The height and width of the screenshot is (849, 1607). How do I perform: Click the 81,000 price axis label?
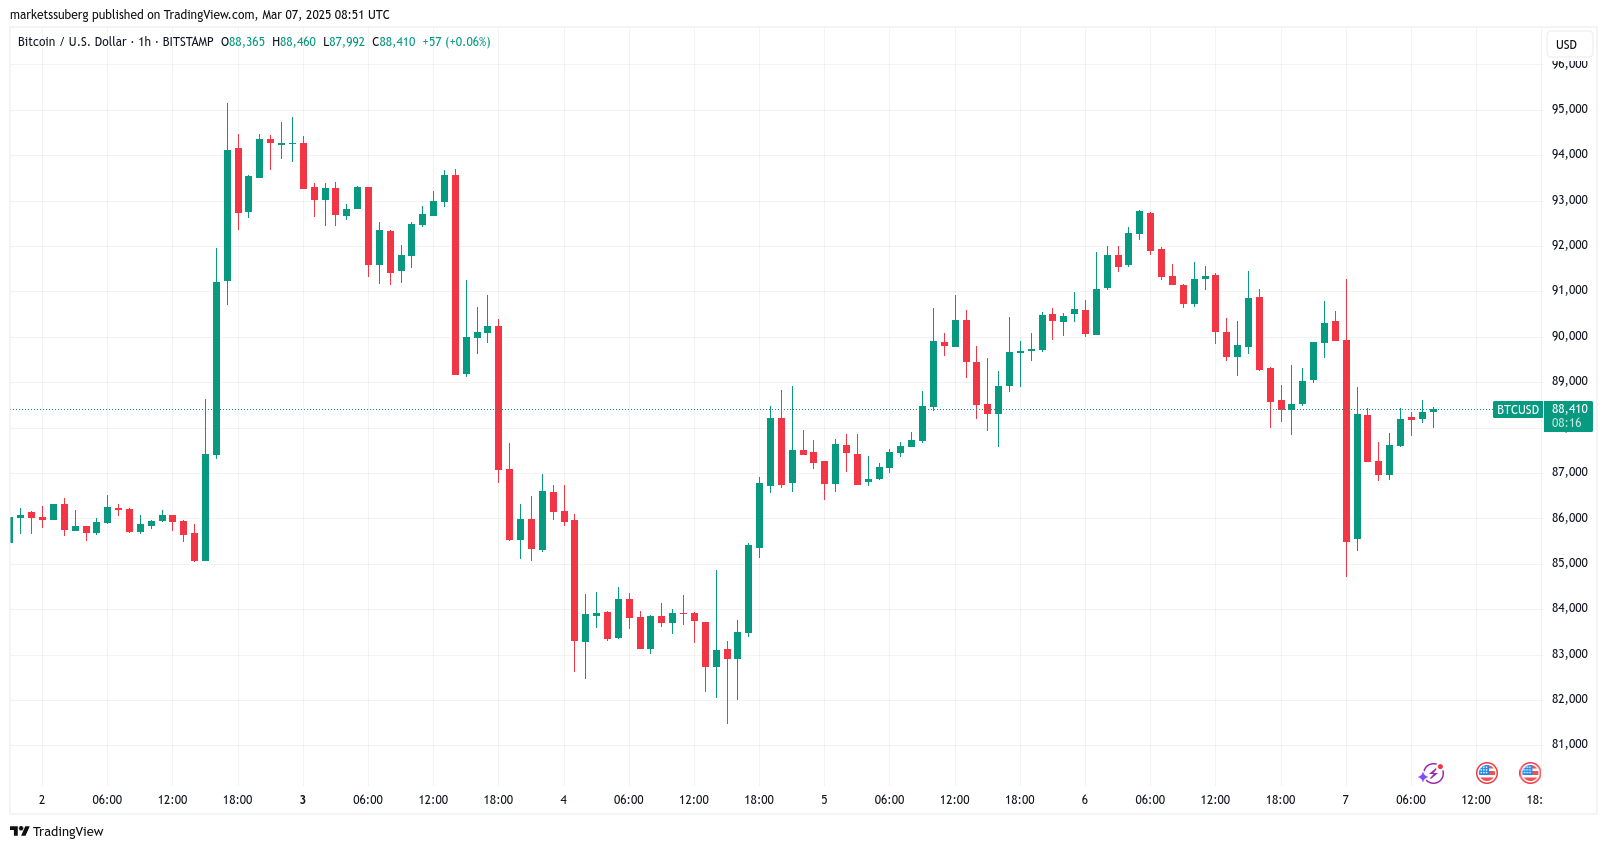[1569, 744]
